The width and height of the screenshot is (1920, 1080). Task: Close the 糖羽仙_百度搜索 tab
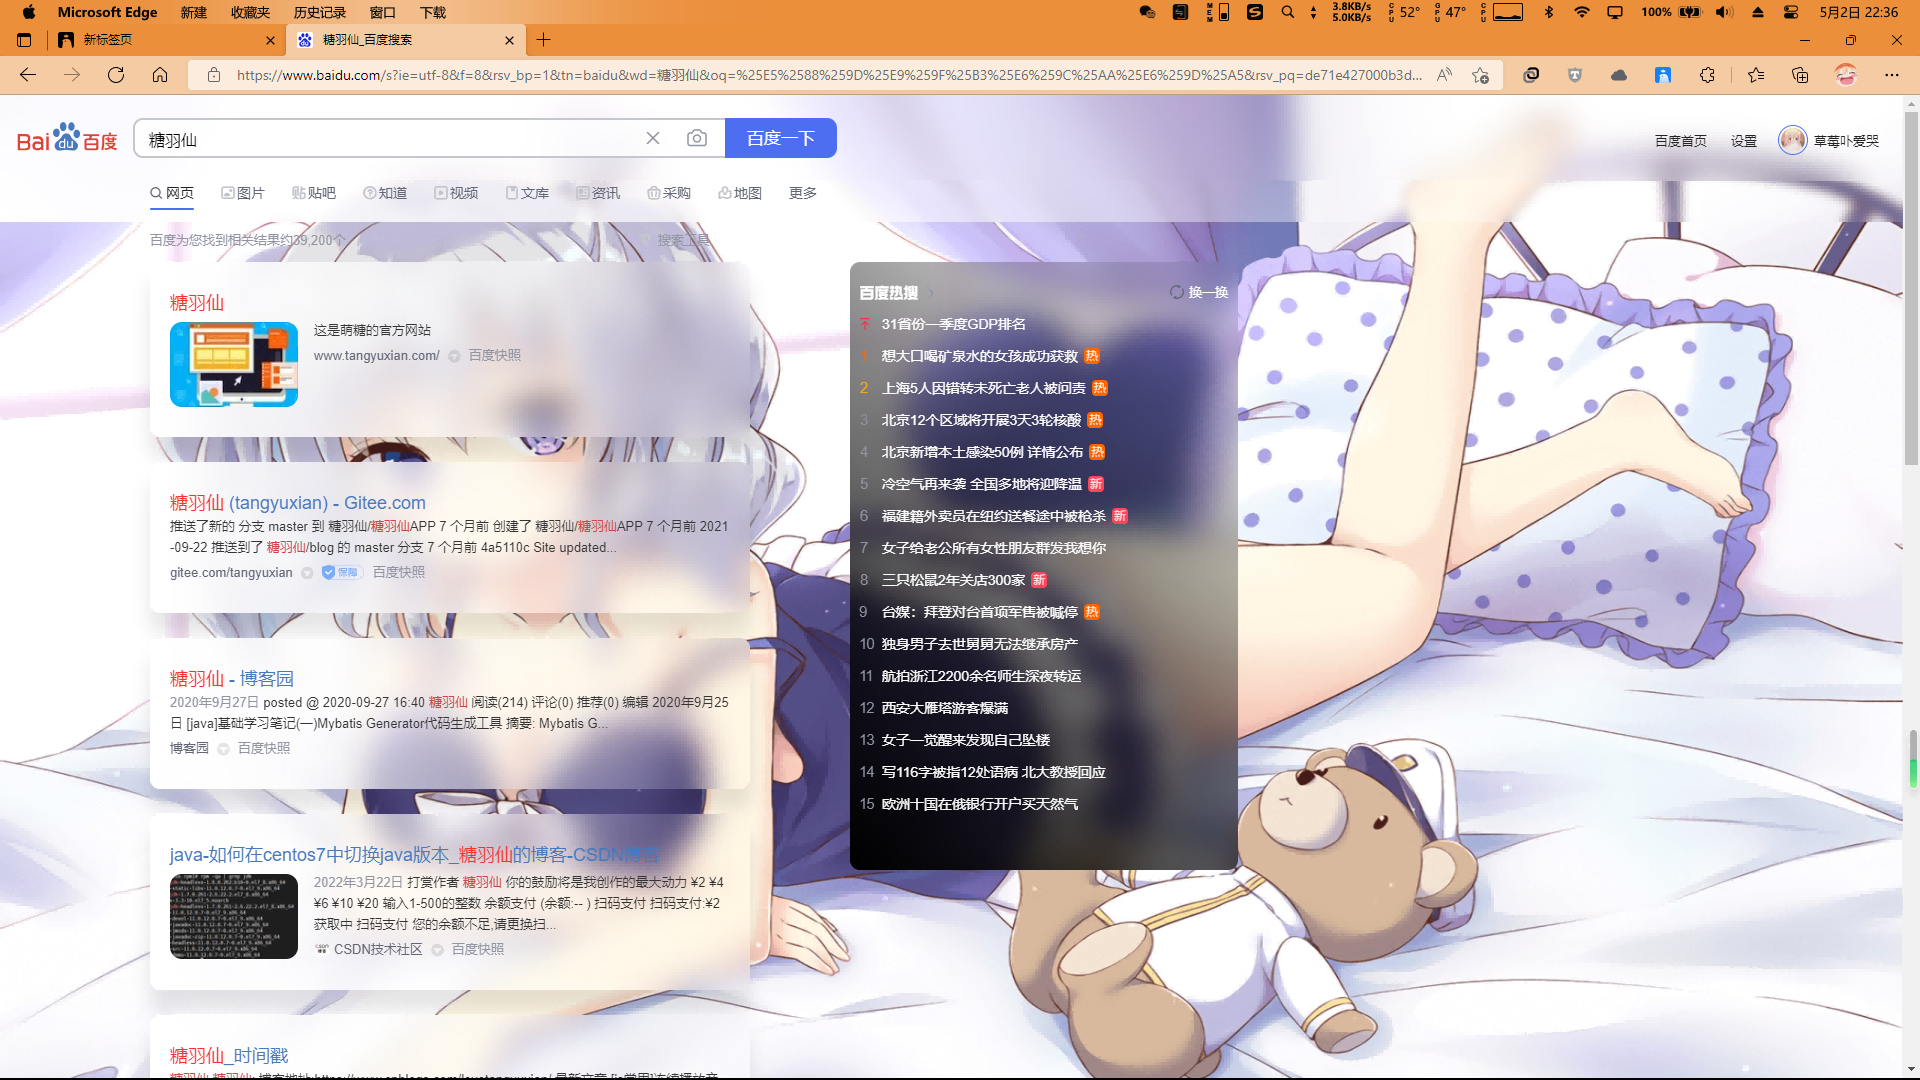click(509, 40)
